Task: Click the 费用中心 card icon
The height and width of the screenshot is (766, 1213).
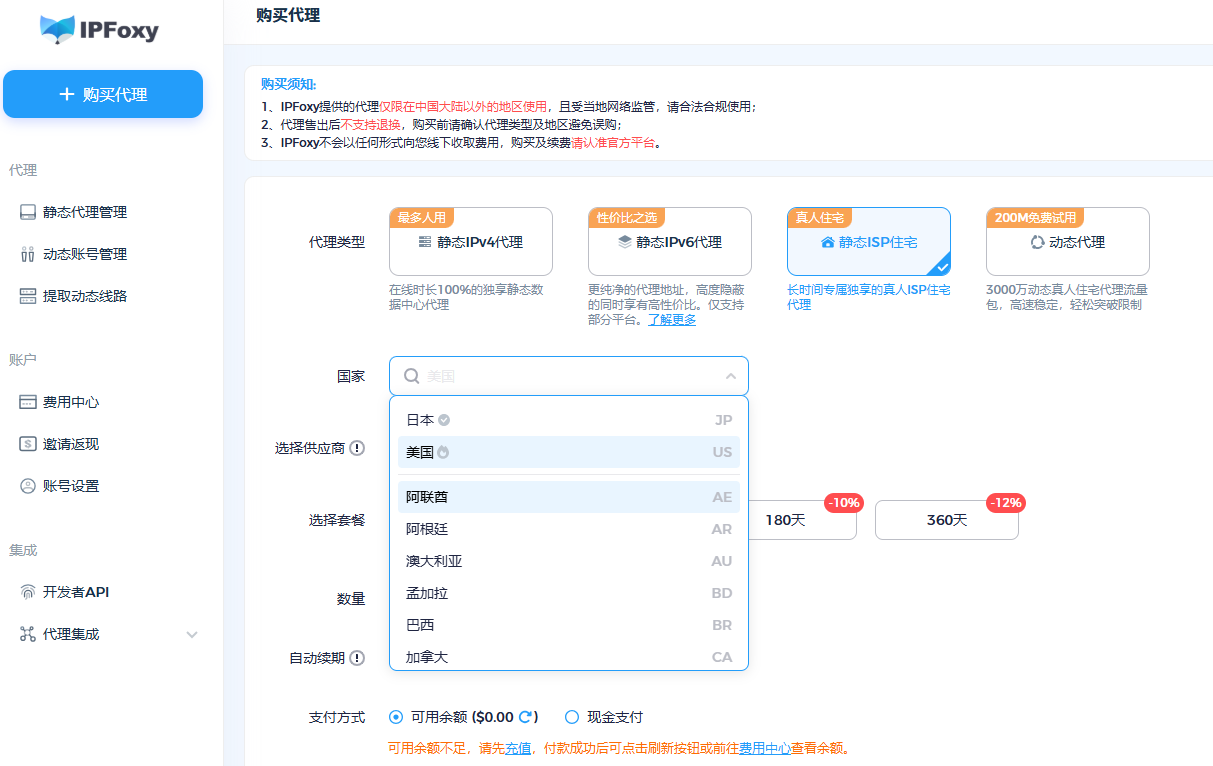Action: pyautogui.click(x=28, y=402)
